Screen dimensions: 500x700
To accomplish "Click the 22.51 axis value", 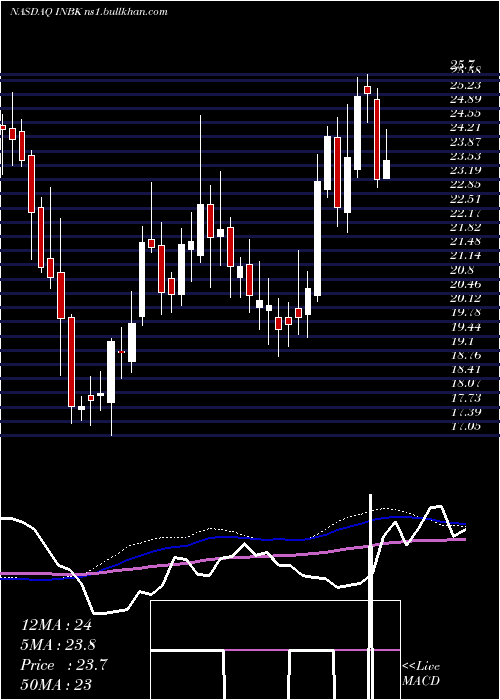I will click(x=464, y=200).
